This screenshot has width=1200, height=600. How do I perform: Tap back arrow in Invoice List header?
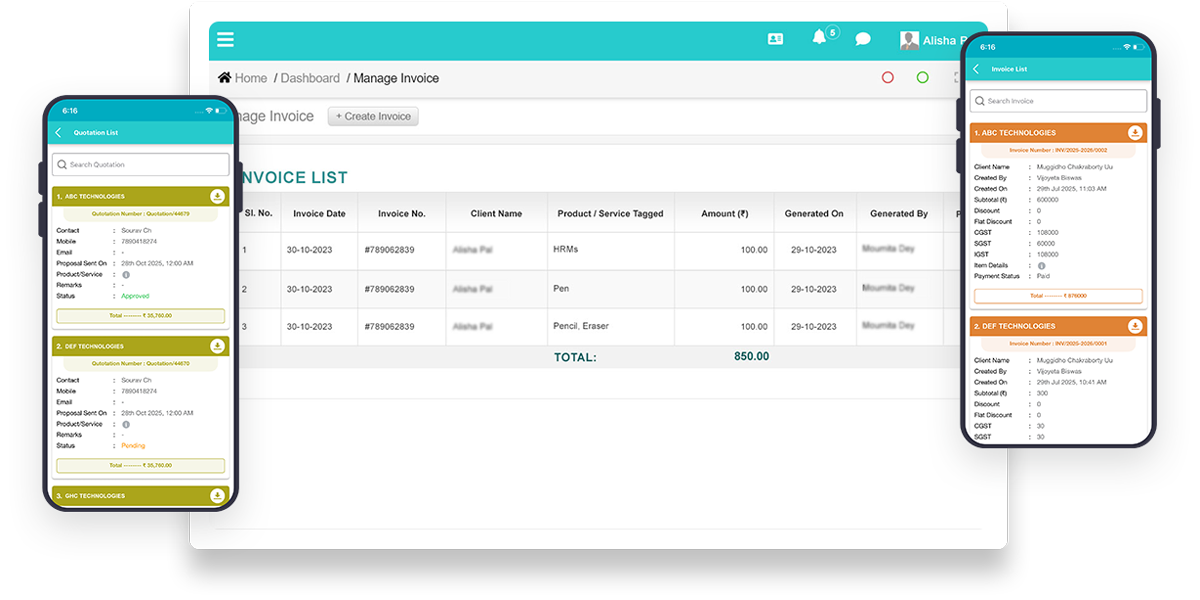click(x=976, y=69)
